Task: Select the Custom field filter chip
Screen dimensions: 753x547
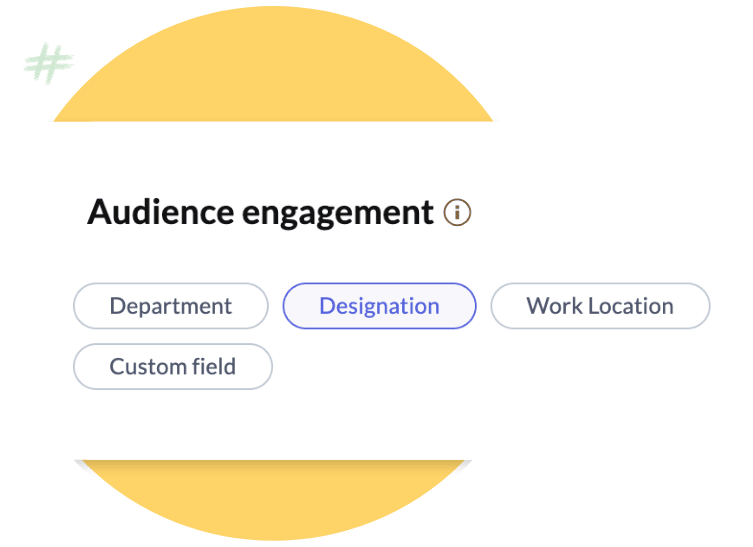Action: click(173, 366)
